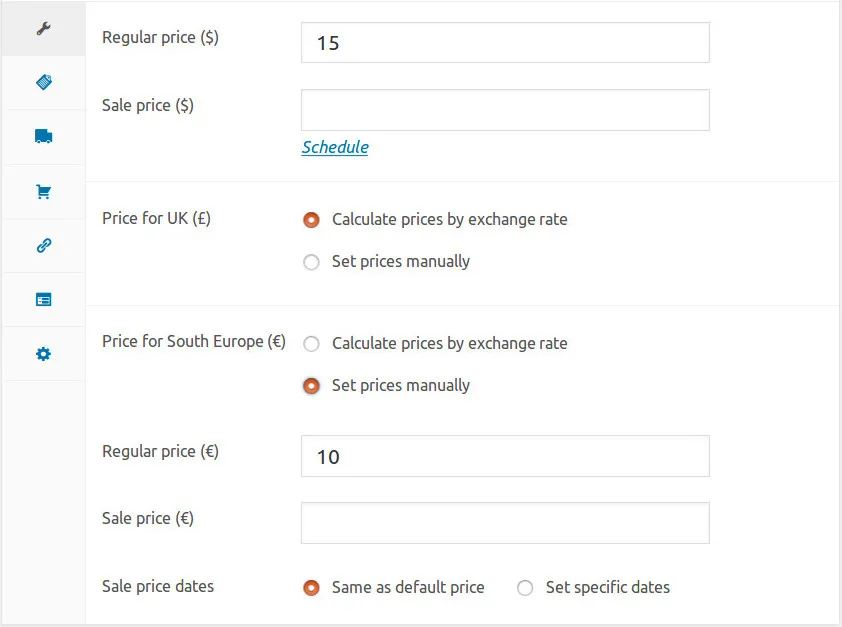Choose Same as default price option
842x627 pixels.
coord(311,588)
